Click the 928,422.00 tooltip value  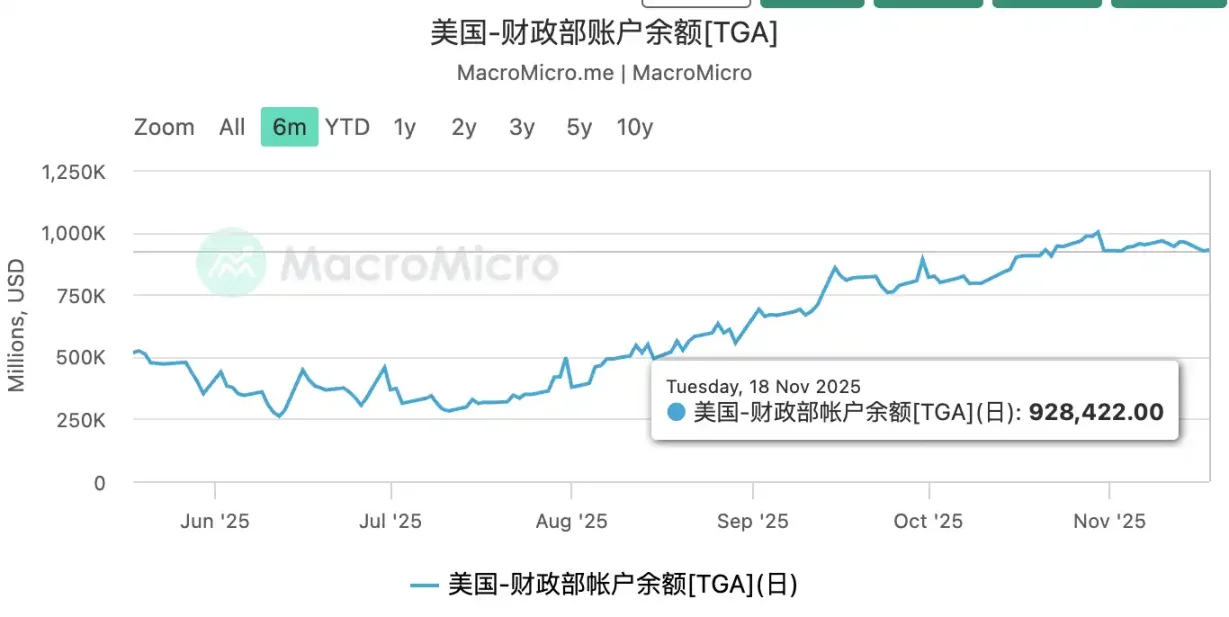(x=1096, y=412)
